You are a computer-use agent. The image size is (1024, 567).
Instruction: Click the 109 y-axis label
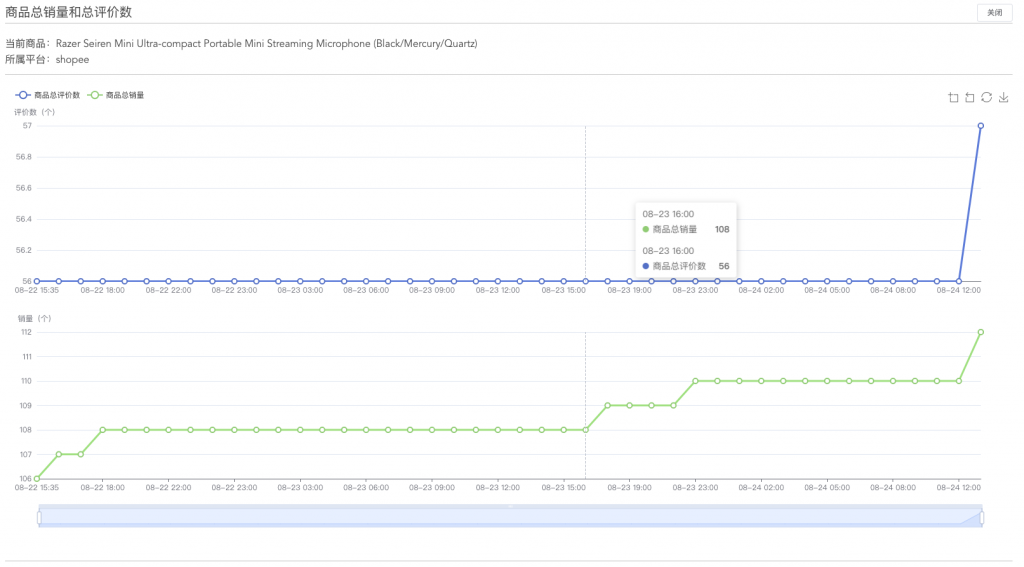(x=26, y=406)
